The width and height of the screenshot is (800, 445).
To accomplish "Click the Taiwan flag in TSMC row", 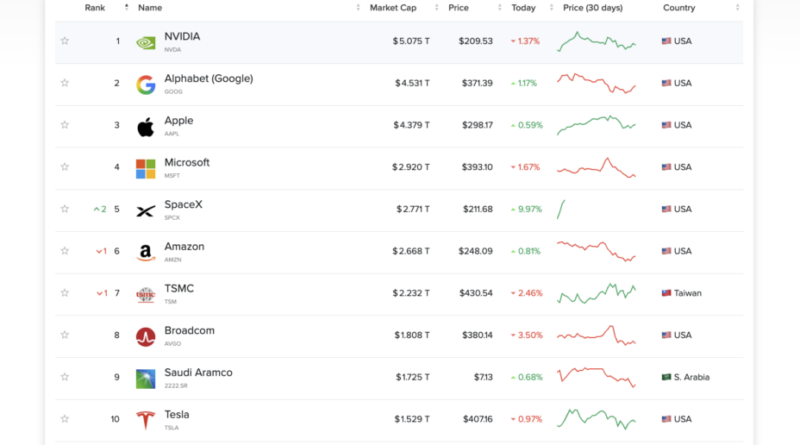I will 666,293.
